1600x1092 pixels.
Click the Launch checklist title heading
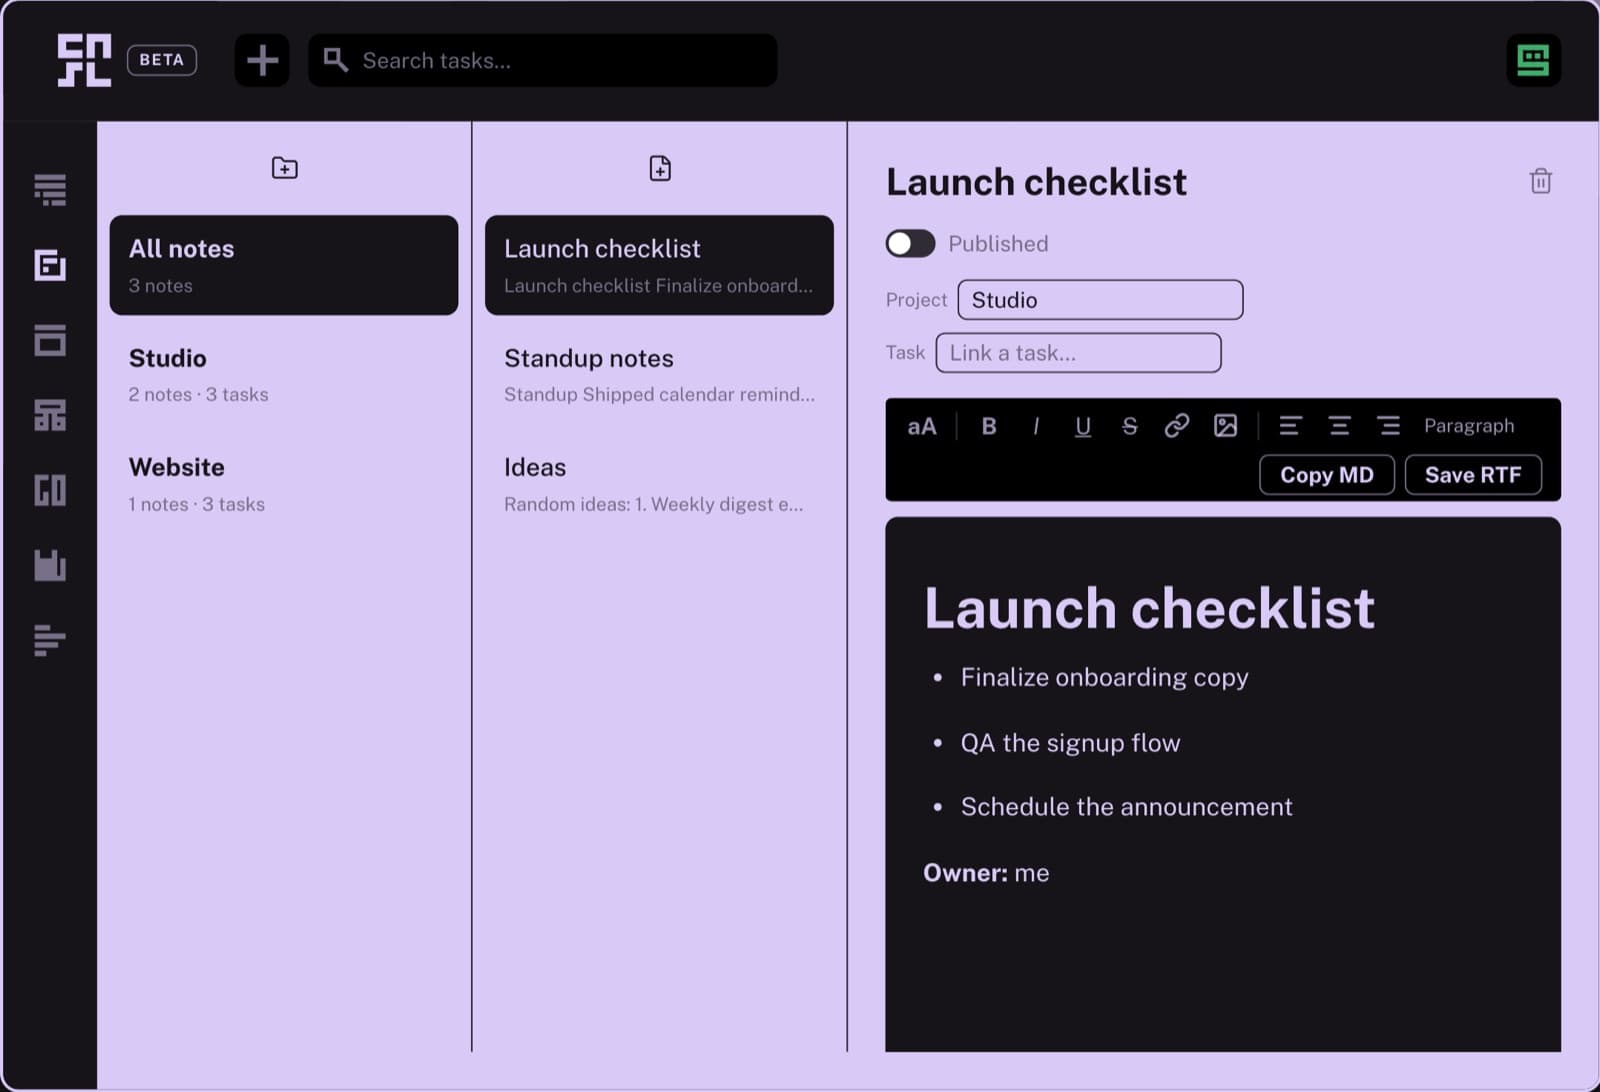click(x=1036, y=182)
